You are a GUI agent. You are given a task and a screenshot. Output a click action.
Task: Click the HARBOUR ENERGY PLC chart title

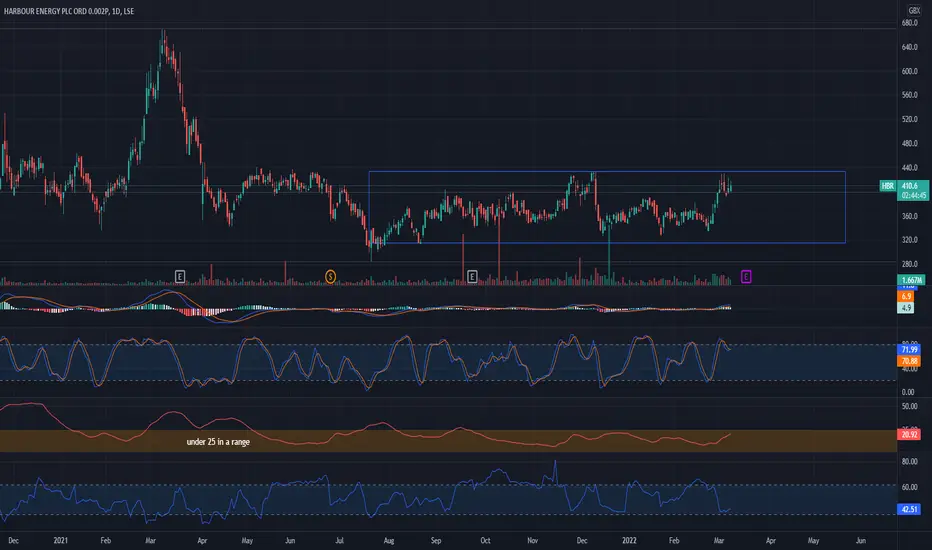click(x=69, y=11)
